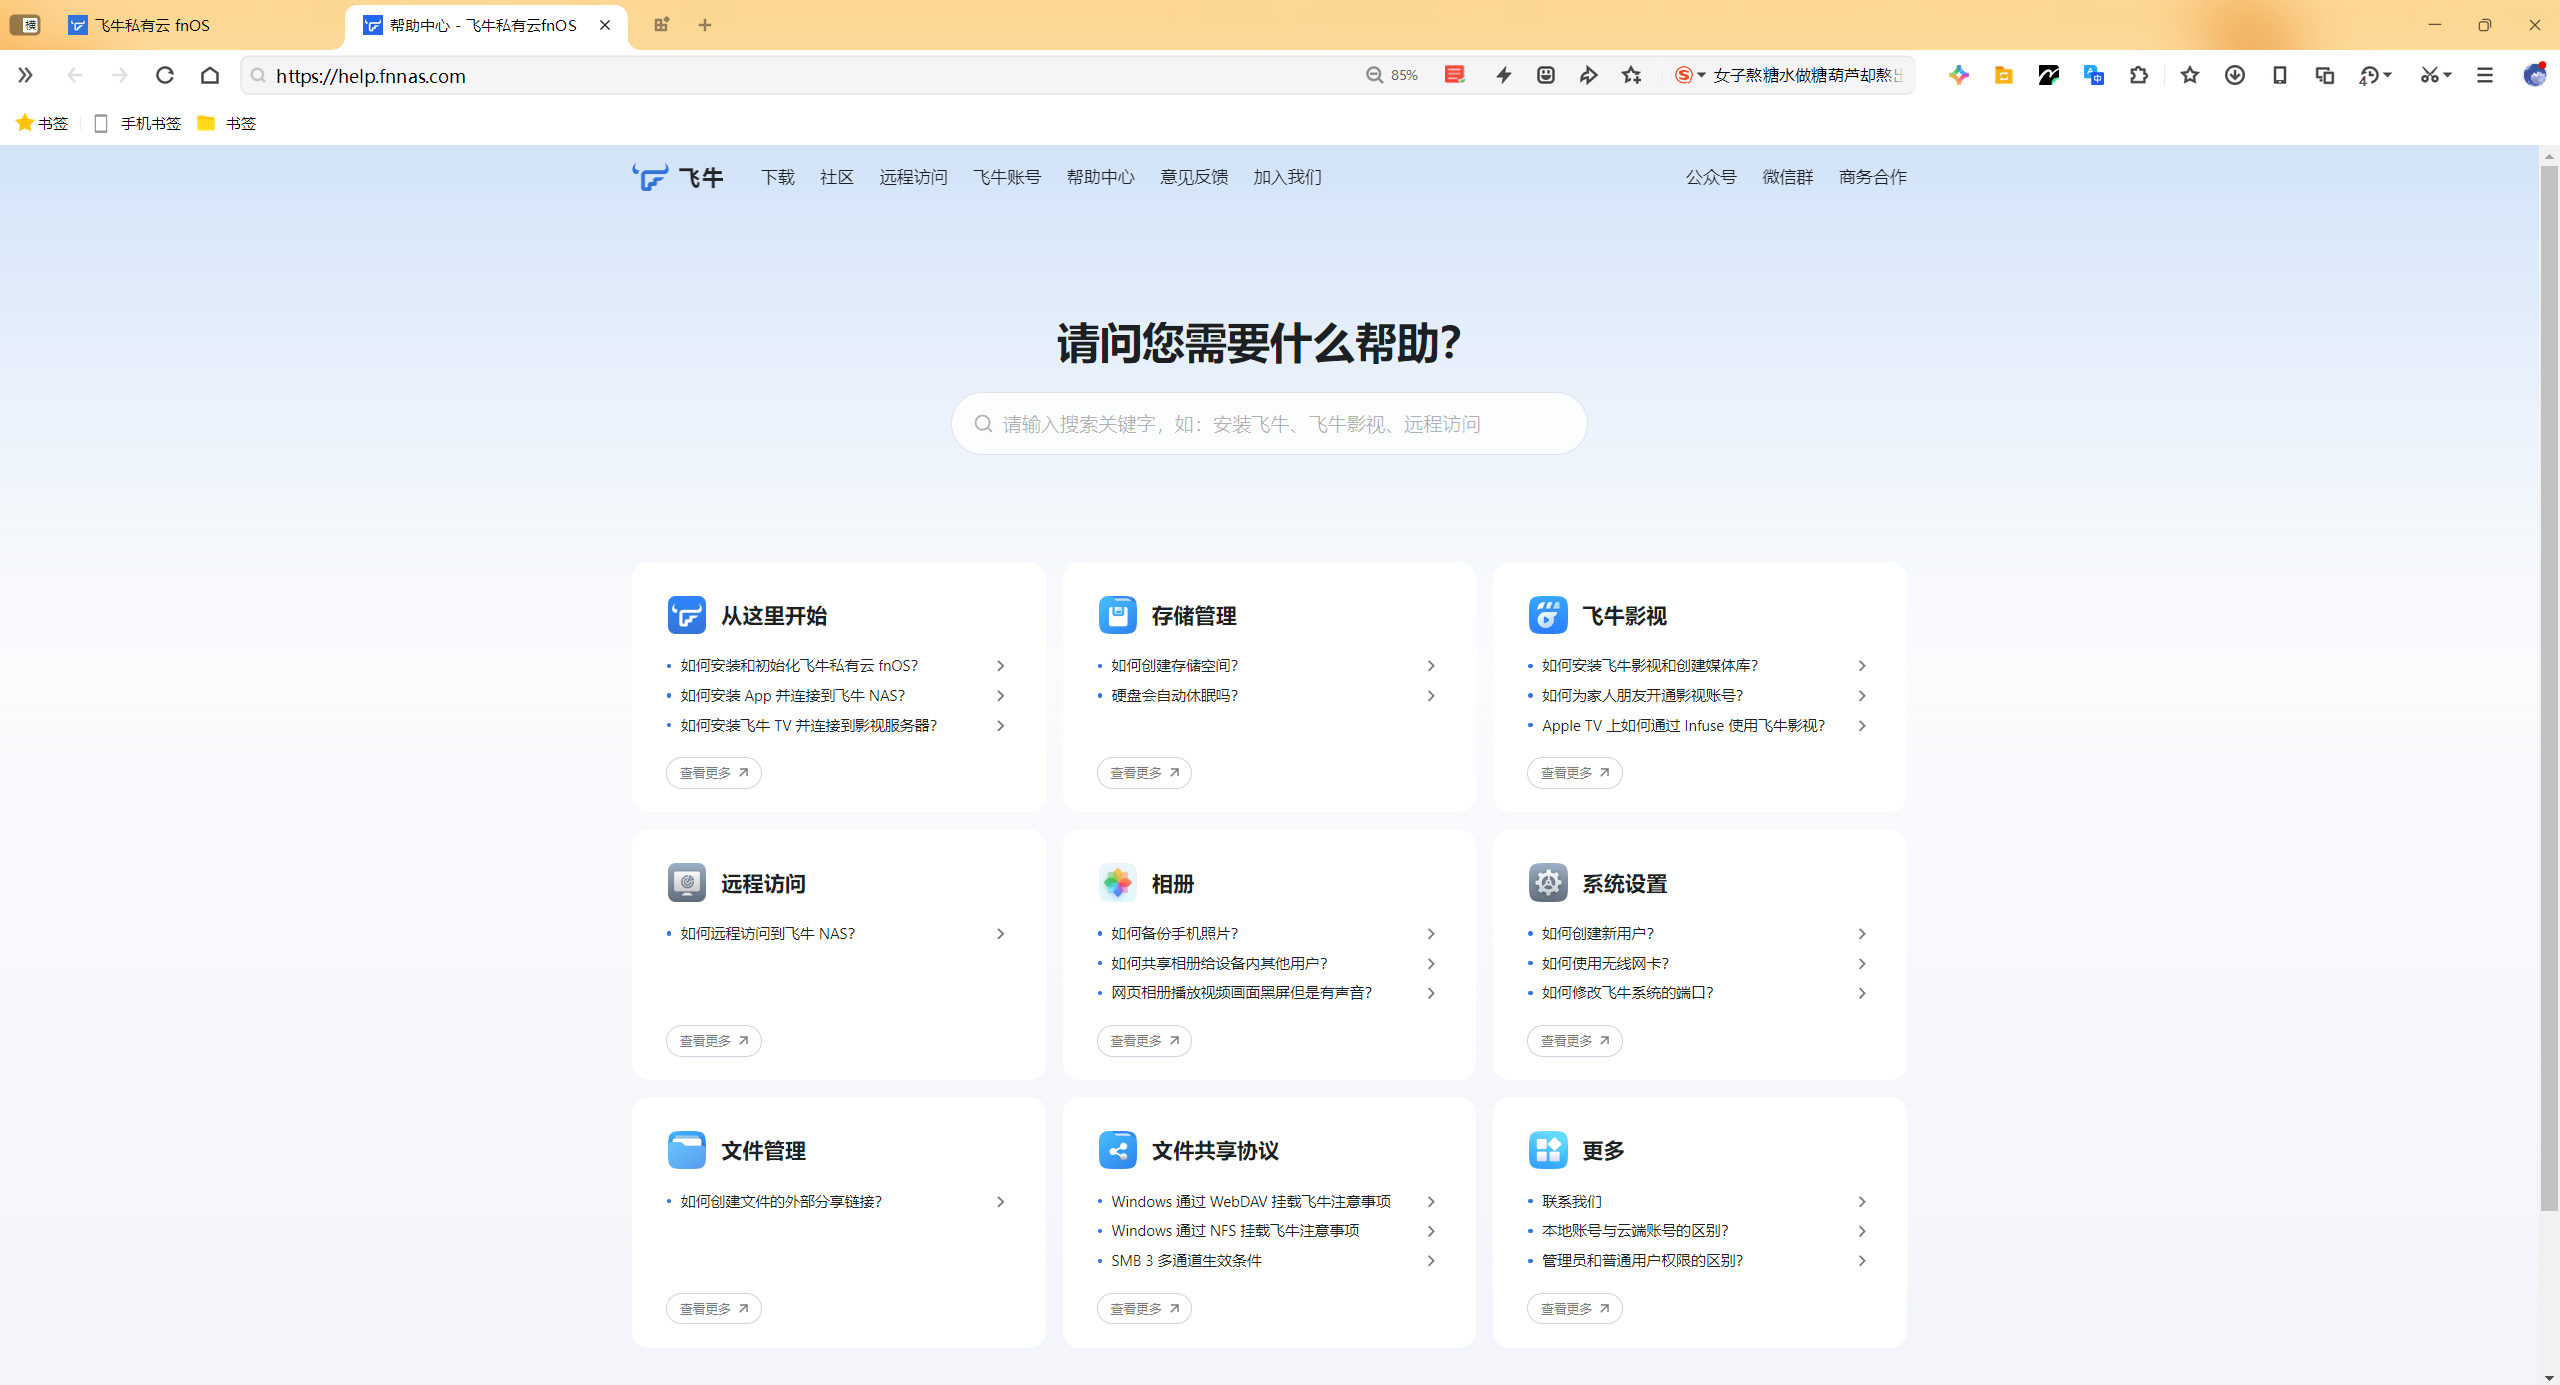Click the 文件共享协议 share icon
The image size is (2560, 1385).
pos(1117,1150)
